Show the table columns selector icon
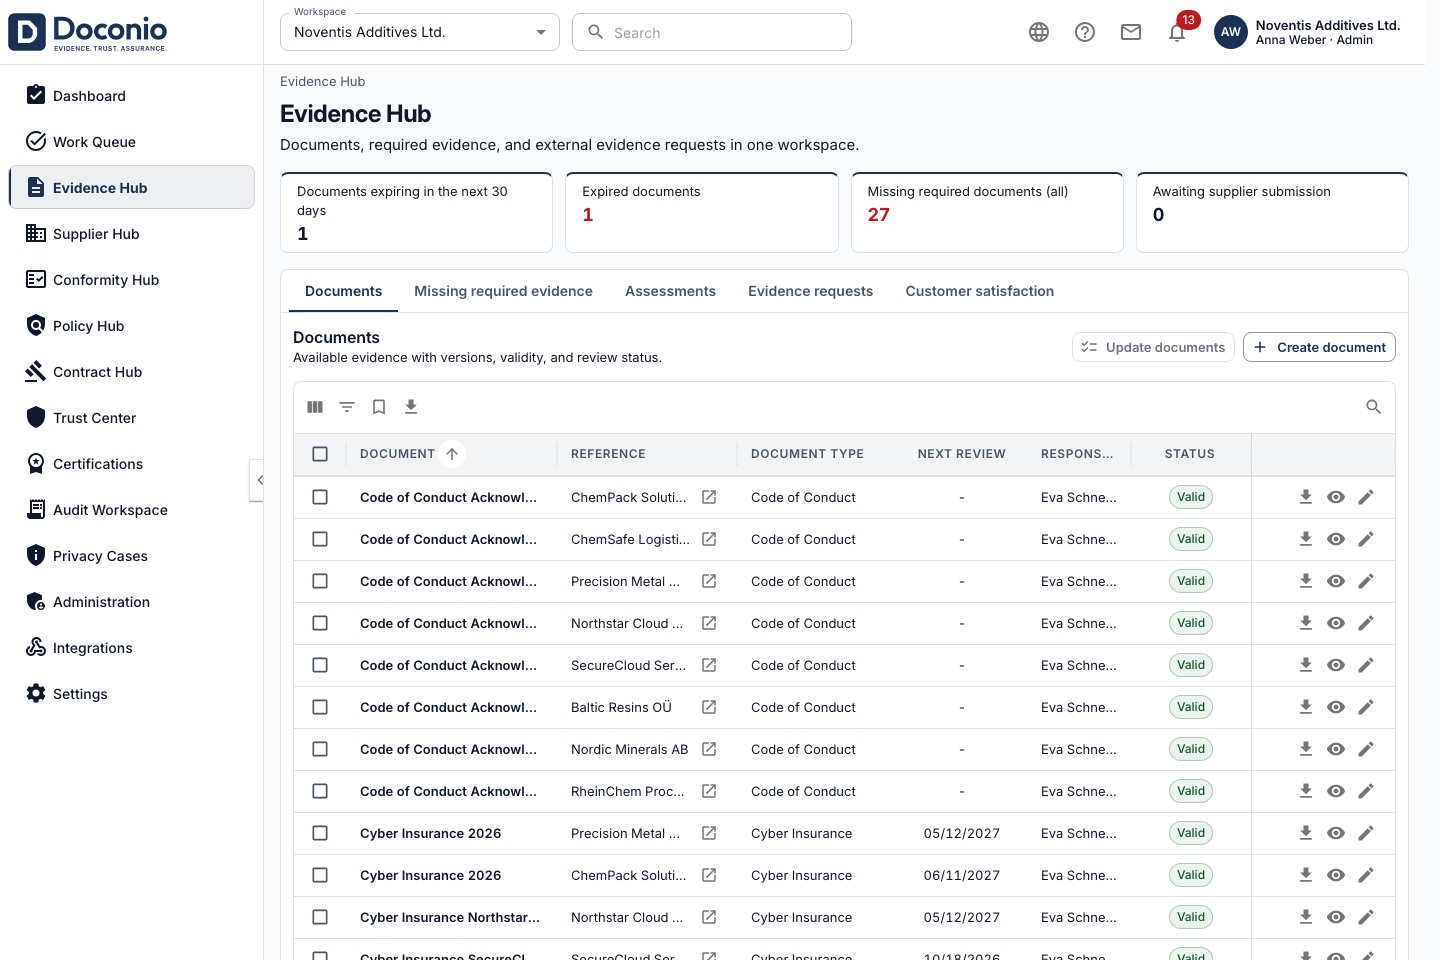 (315, 407)
